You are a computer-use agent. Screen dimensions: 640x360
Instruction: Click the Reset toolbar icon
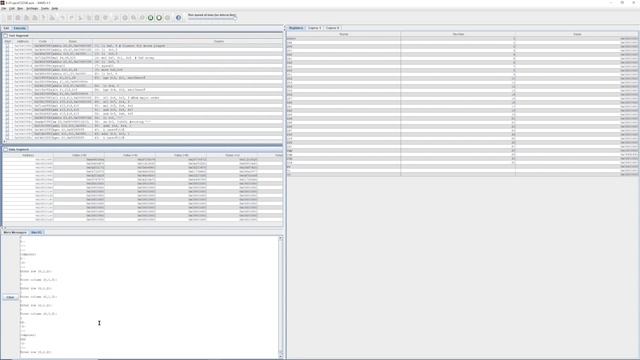click(x=167, y=18)
